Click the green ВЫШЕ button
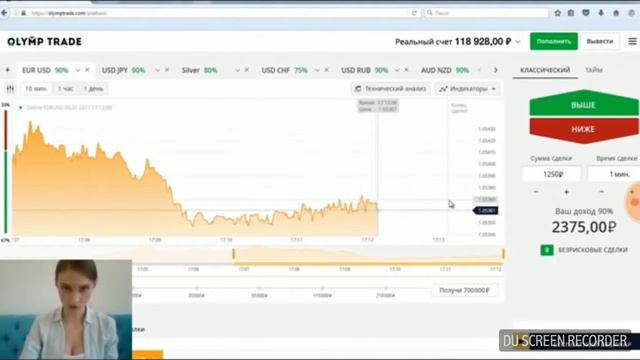This screenshot has height=360, width=640. tap(584, 103)
